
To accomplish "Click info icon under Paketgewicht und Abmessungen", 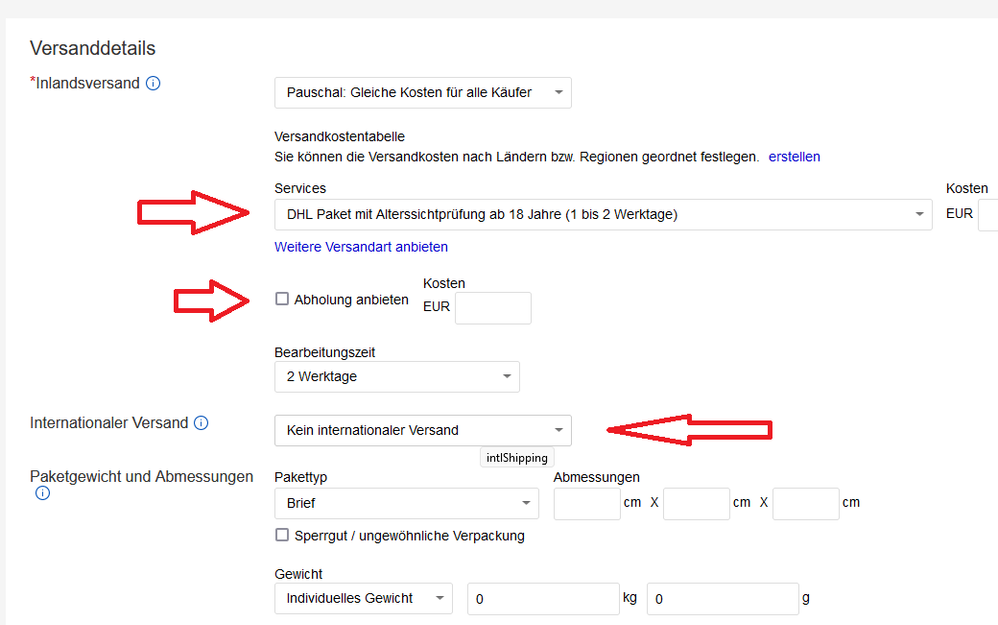I will tap(42, 494).
